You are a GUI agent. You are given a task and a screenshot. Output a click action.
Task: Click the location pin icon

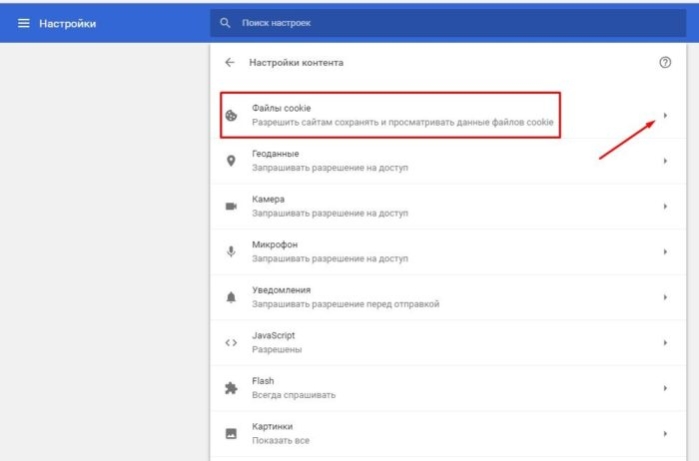coord(231,161)
